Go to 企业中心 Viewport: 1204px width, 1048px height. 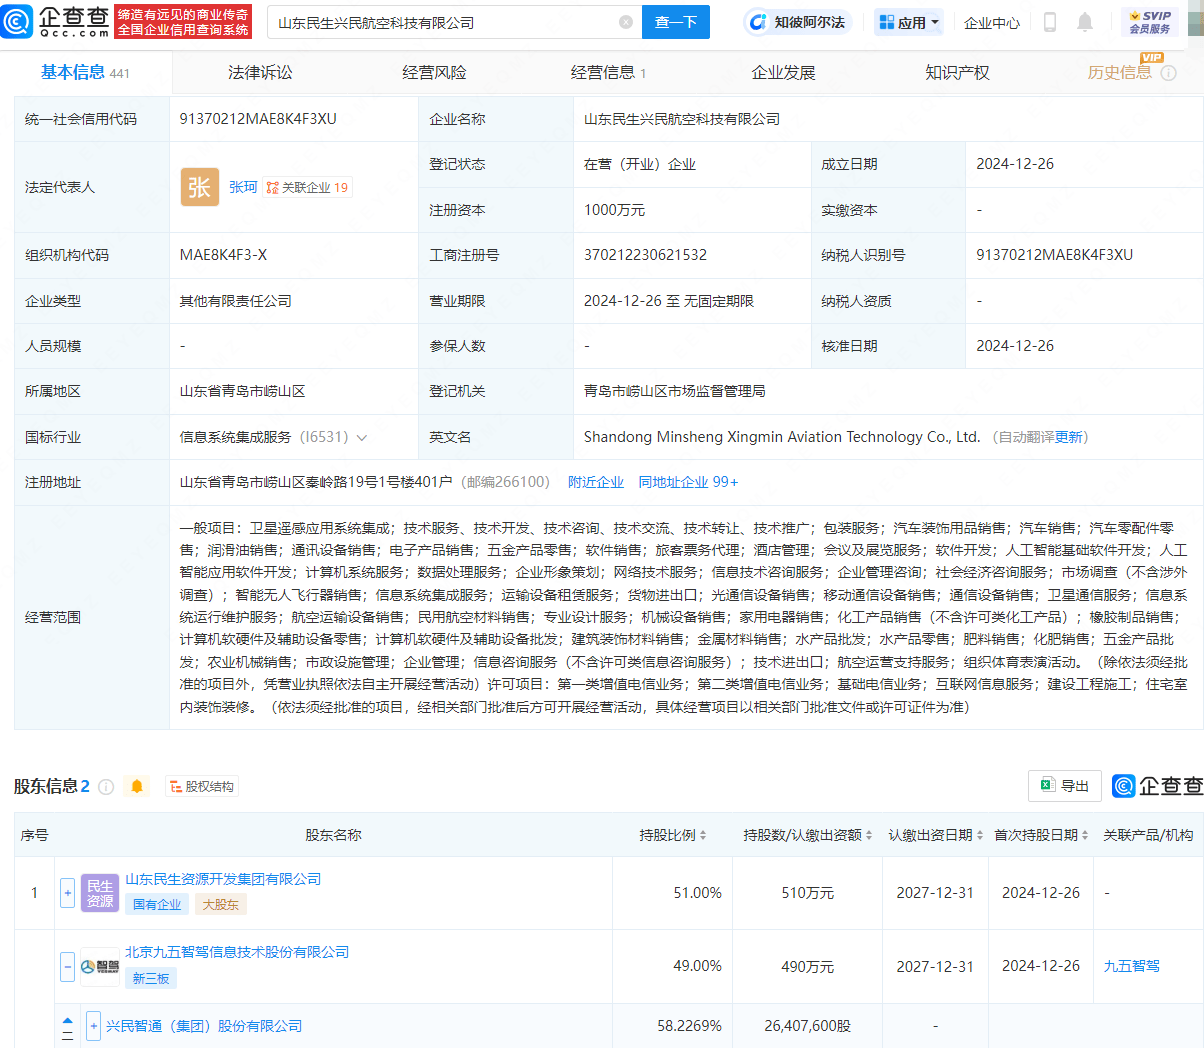click(x=992, y=22)
